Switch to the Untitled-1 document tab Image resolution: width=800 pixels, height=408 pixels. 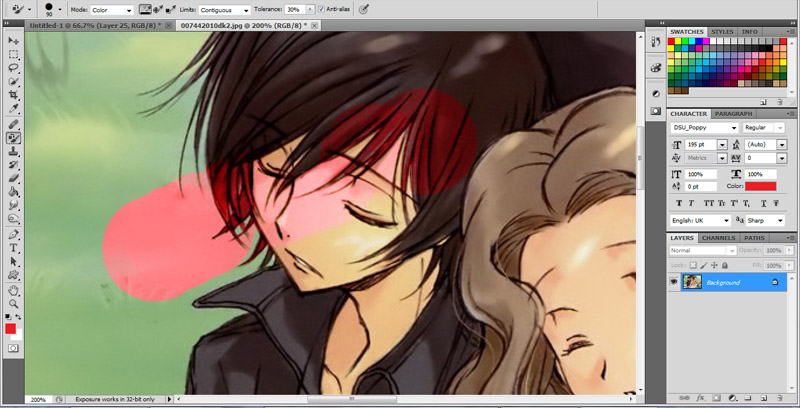(x=94, y=25)
